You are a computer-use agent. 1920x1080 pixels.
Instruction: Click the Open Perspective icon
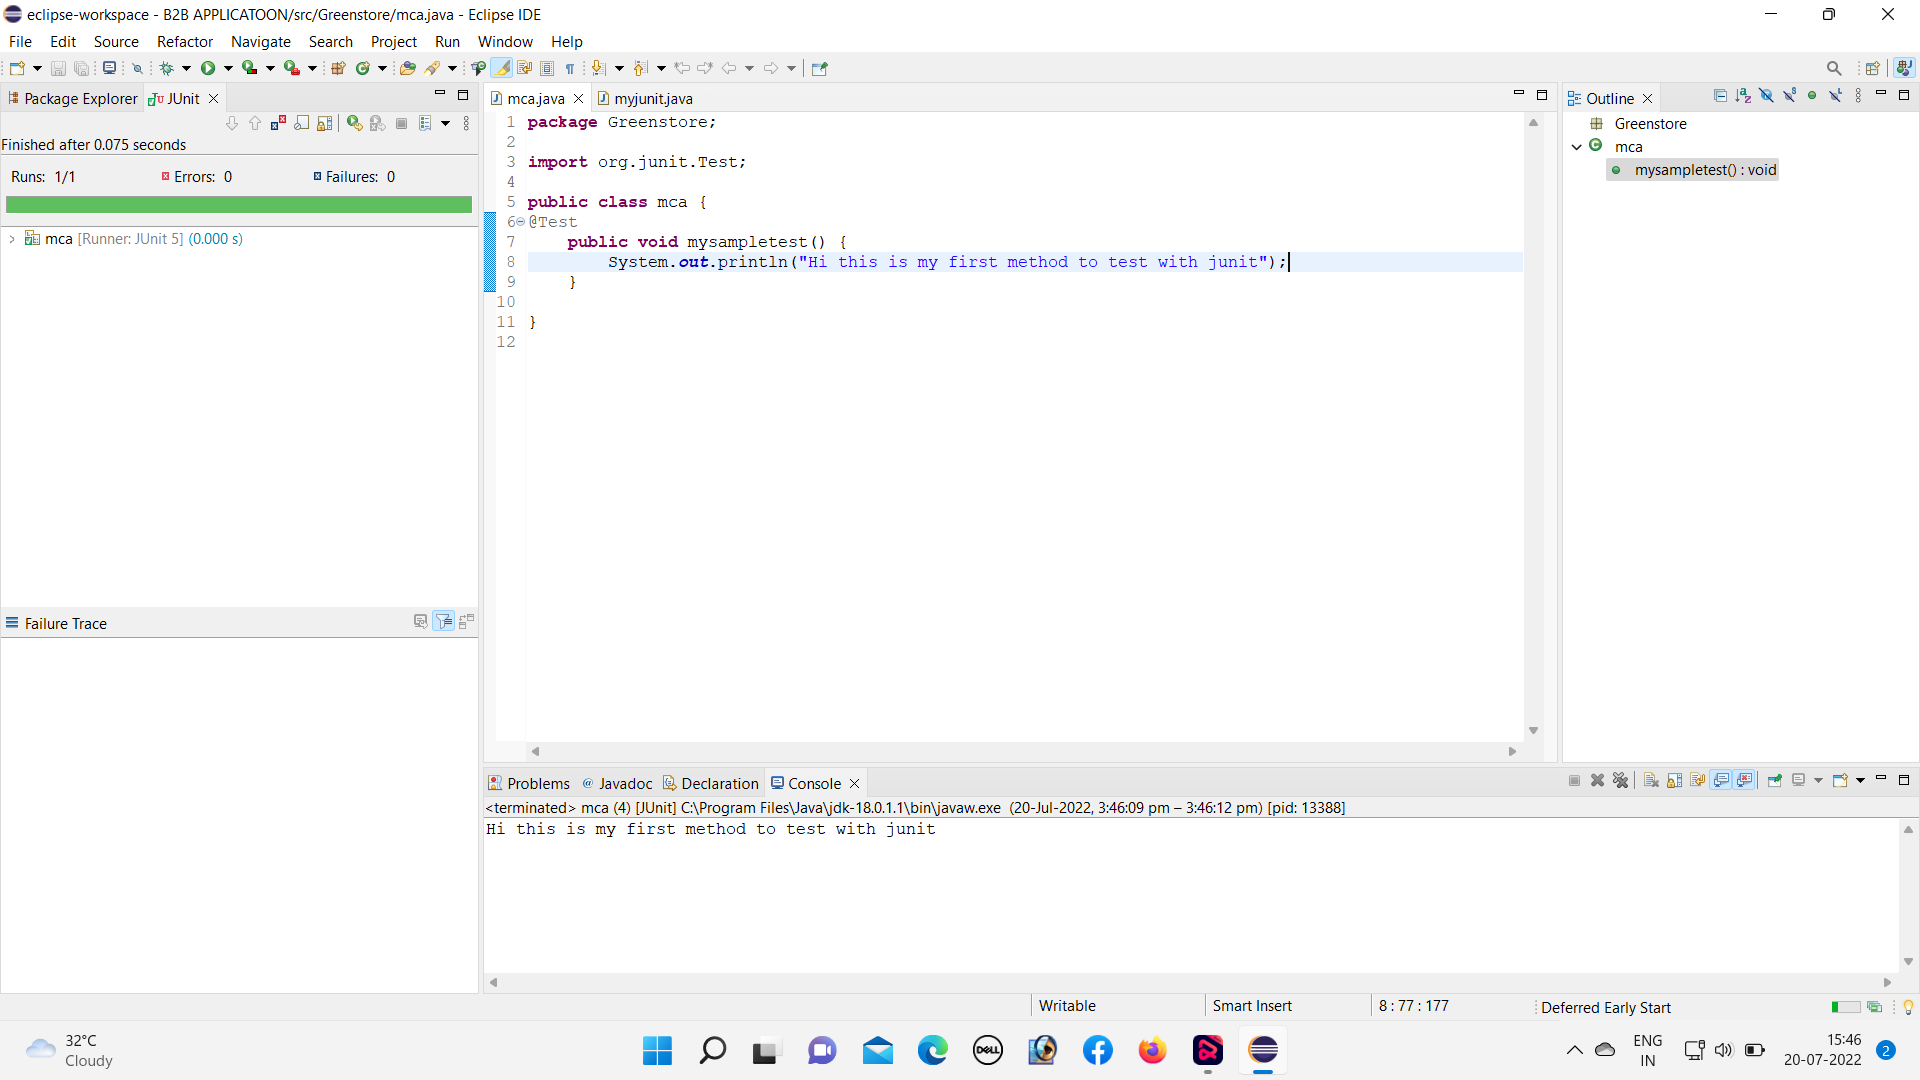[1873, 68]
